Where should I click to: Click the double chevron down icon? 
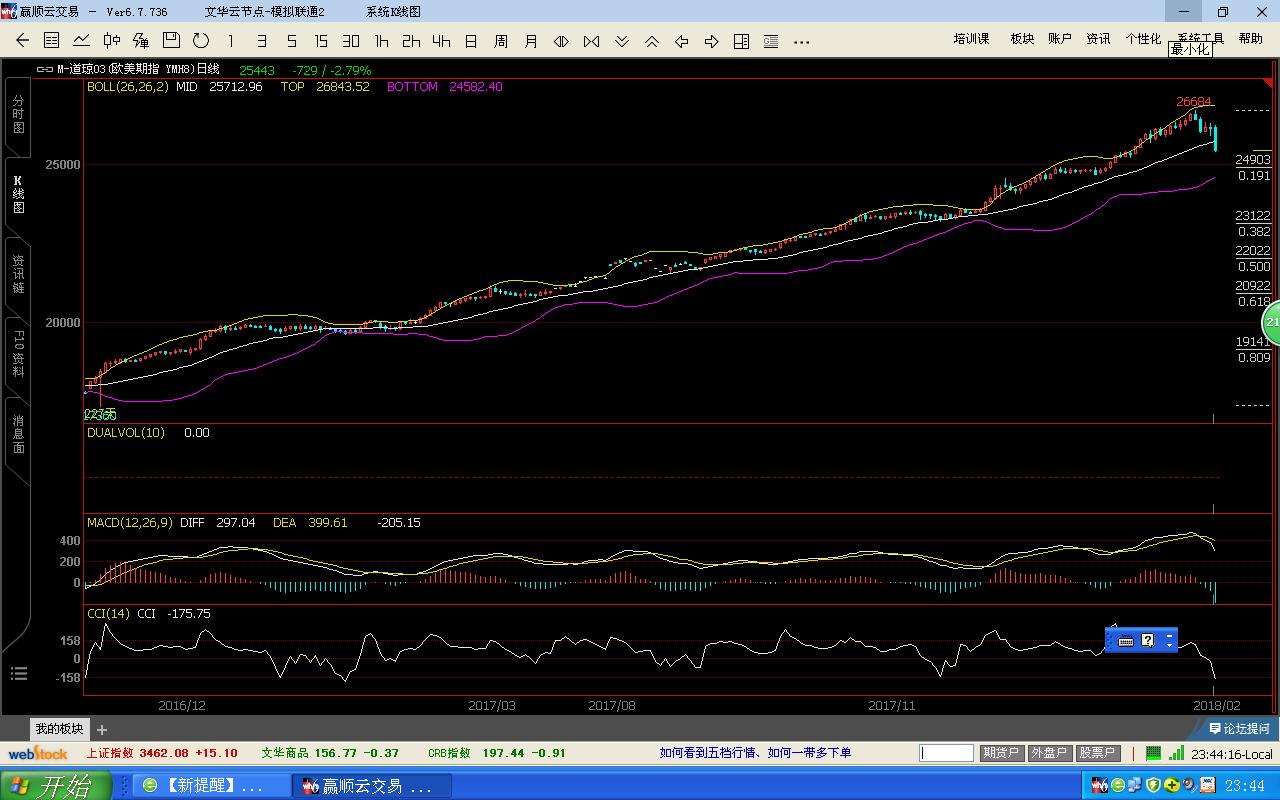621,41
